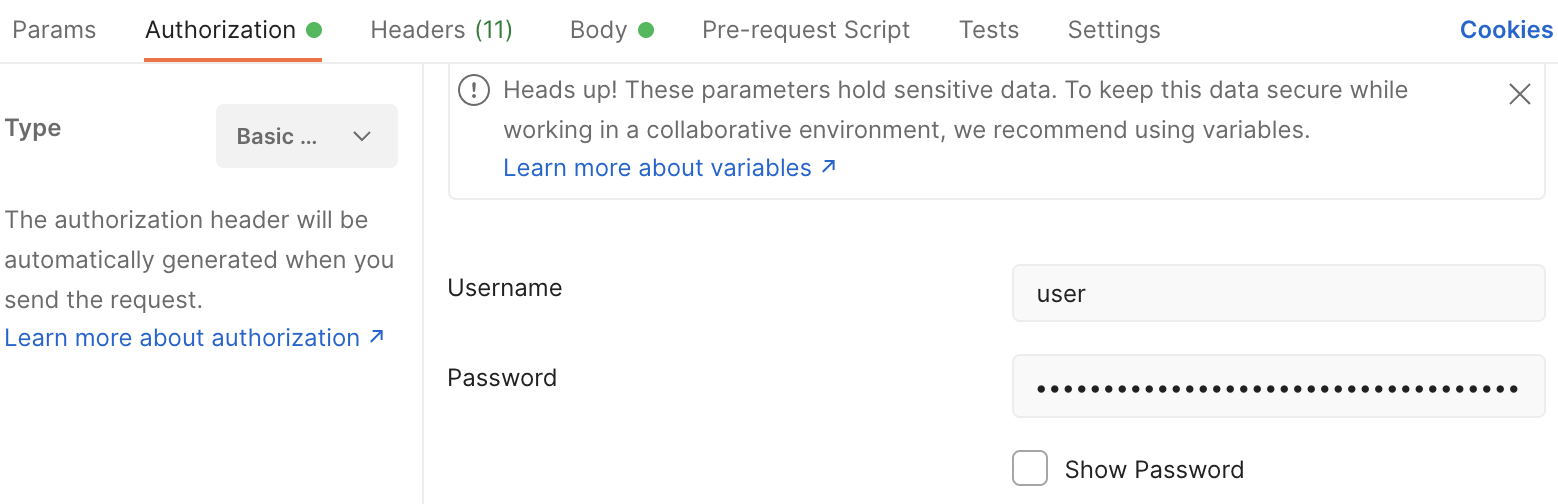Click the green dot next to Body
The height and width of the screenshot is (504, 1558).
(645, 30)
